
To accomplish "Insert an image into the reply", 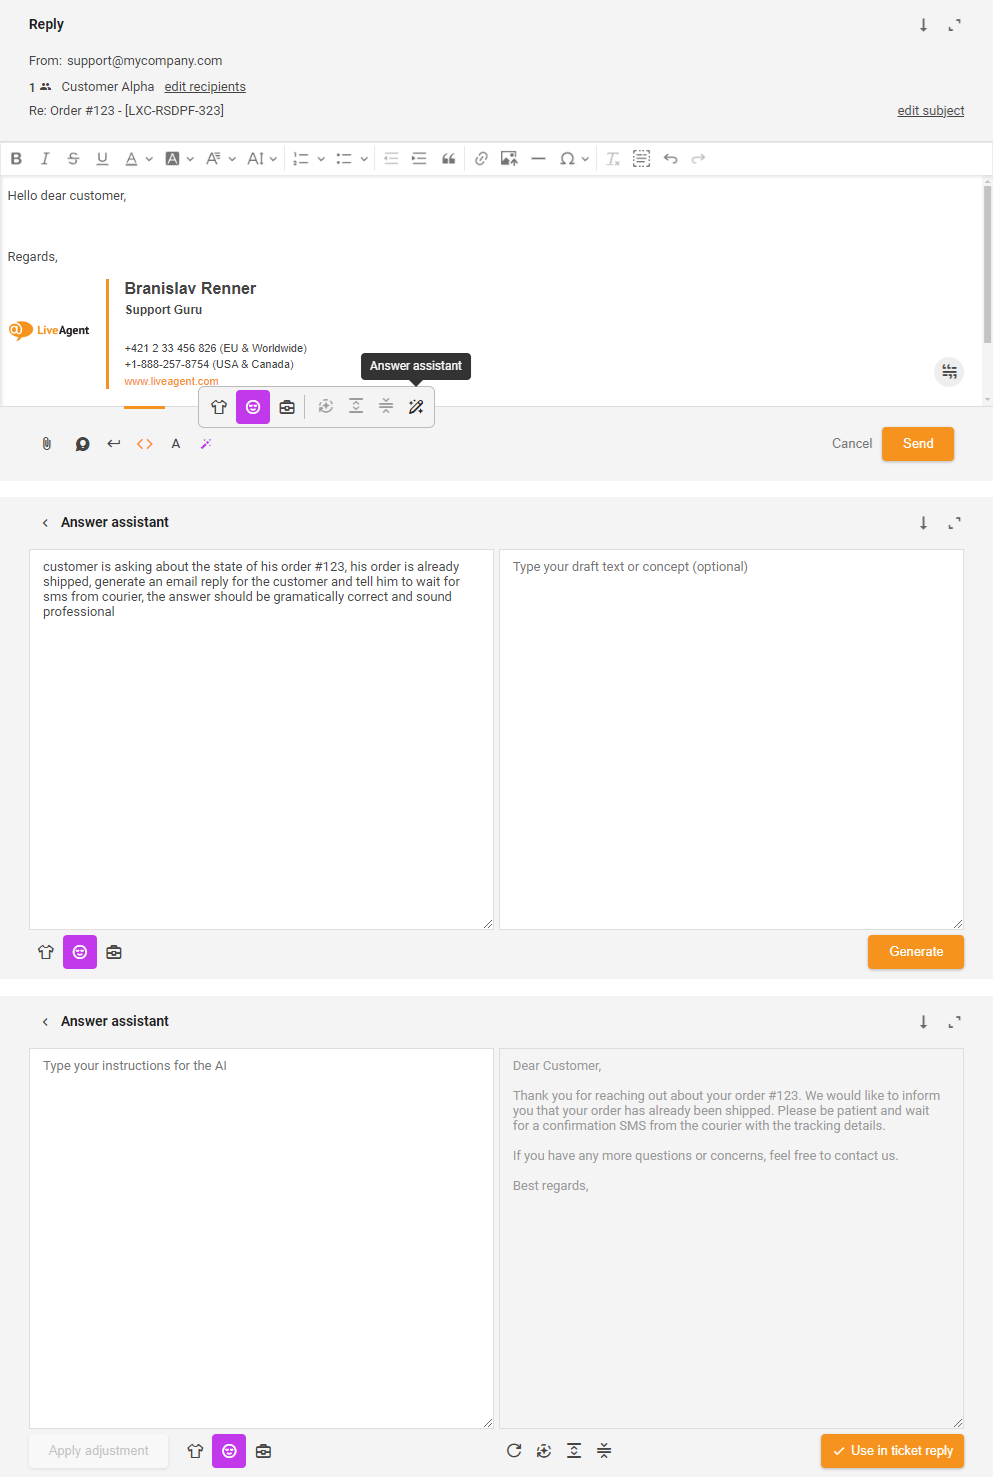I will [x=509, y=159].
